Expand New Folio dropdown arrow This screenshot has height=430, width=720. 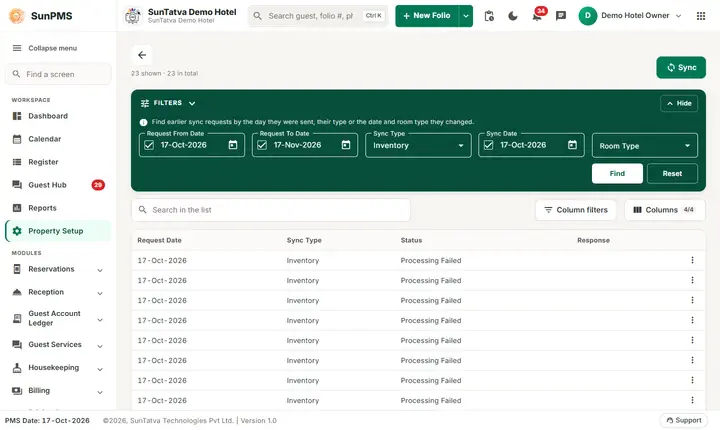466,16
